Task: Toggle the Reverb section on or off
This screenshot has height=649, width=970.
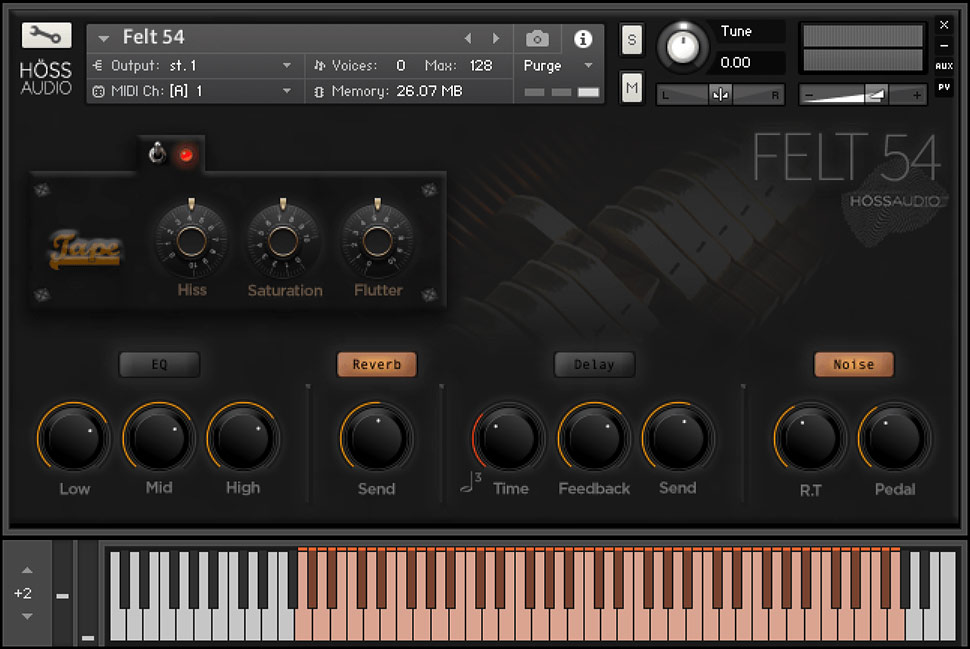Action: coord(377,364)
